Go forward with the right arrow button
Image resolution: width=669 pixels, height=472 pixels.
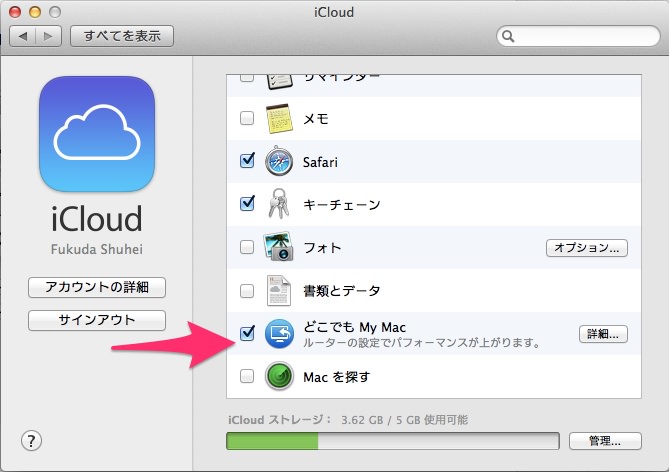[x=49, y=36]
